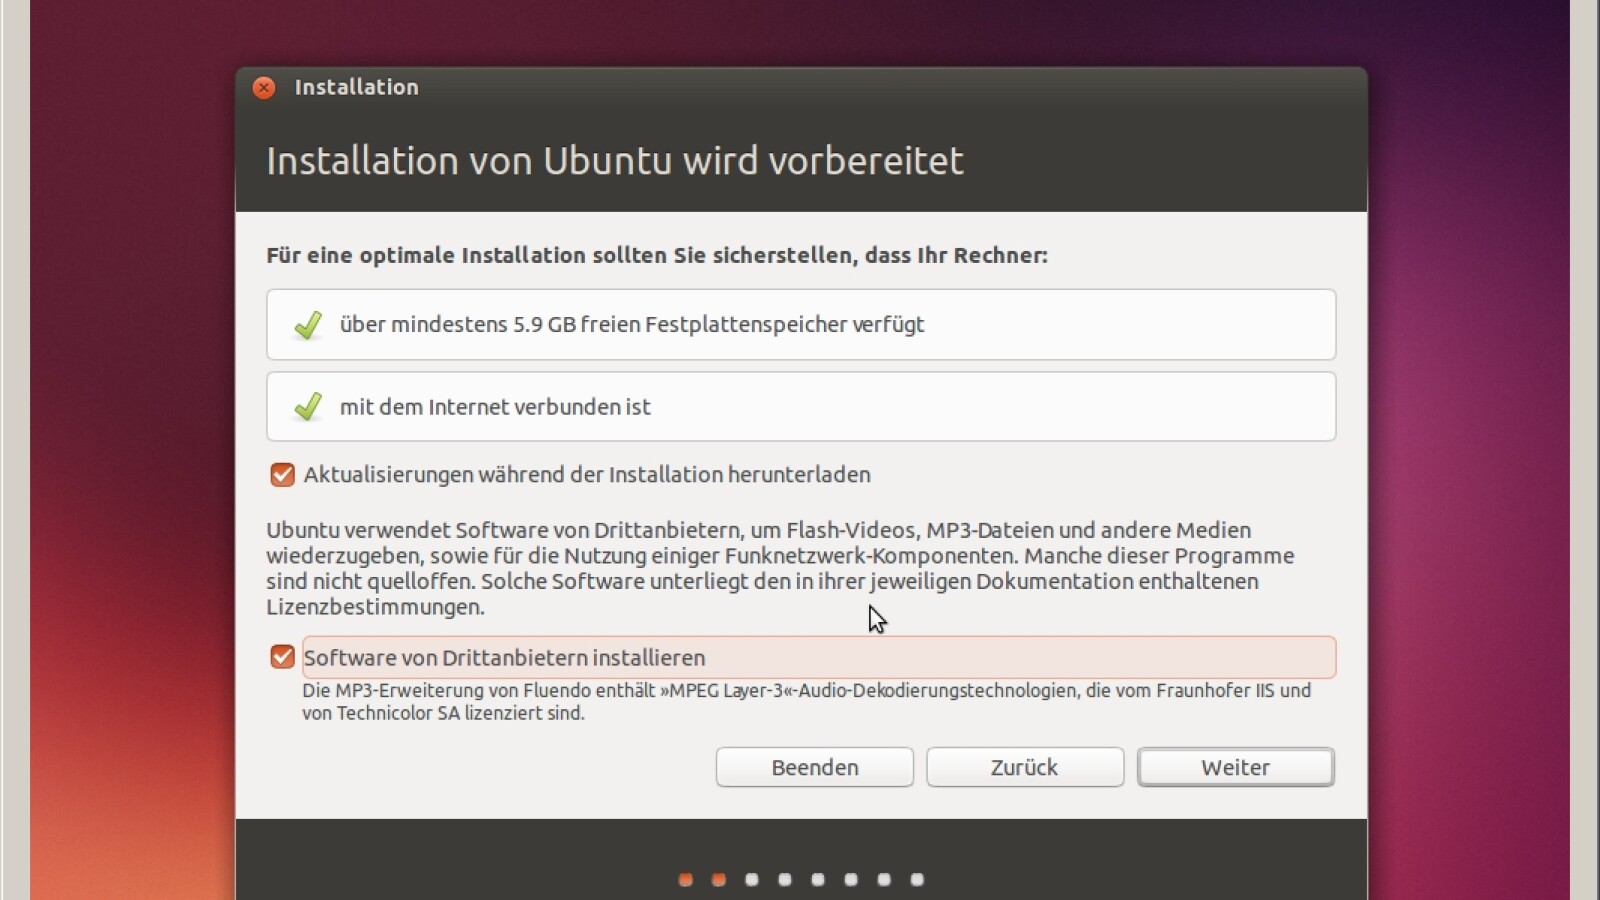This screenshot has height=900, width=1600.
Task: Click the fourth progress dot
Action: (785, 880)
